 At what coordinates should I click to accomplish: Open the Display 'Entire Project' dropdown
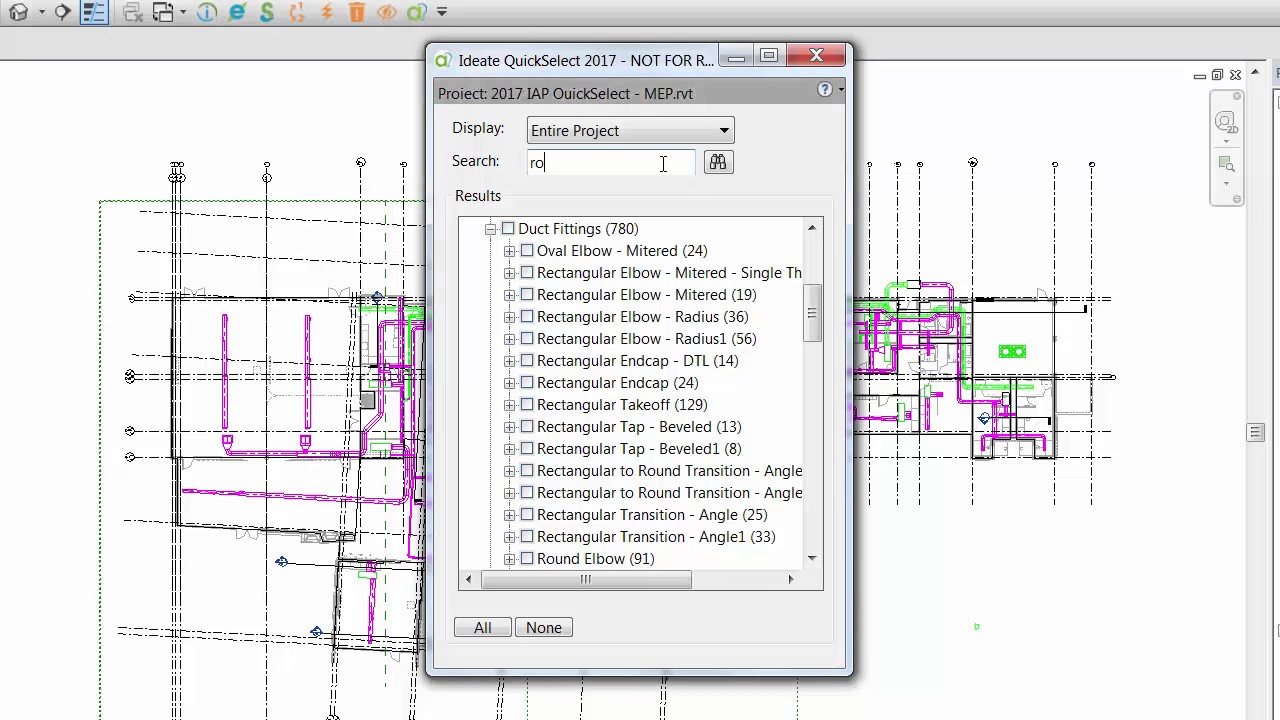click(x=630, y=130)
